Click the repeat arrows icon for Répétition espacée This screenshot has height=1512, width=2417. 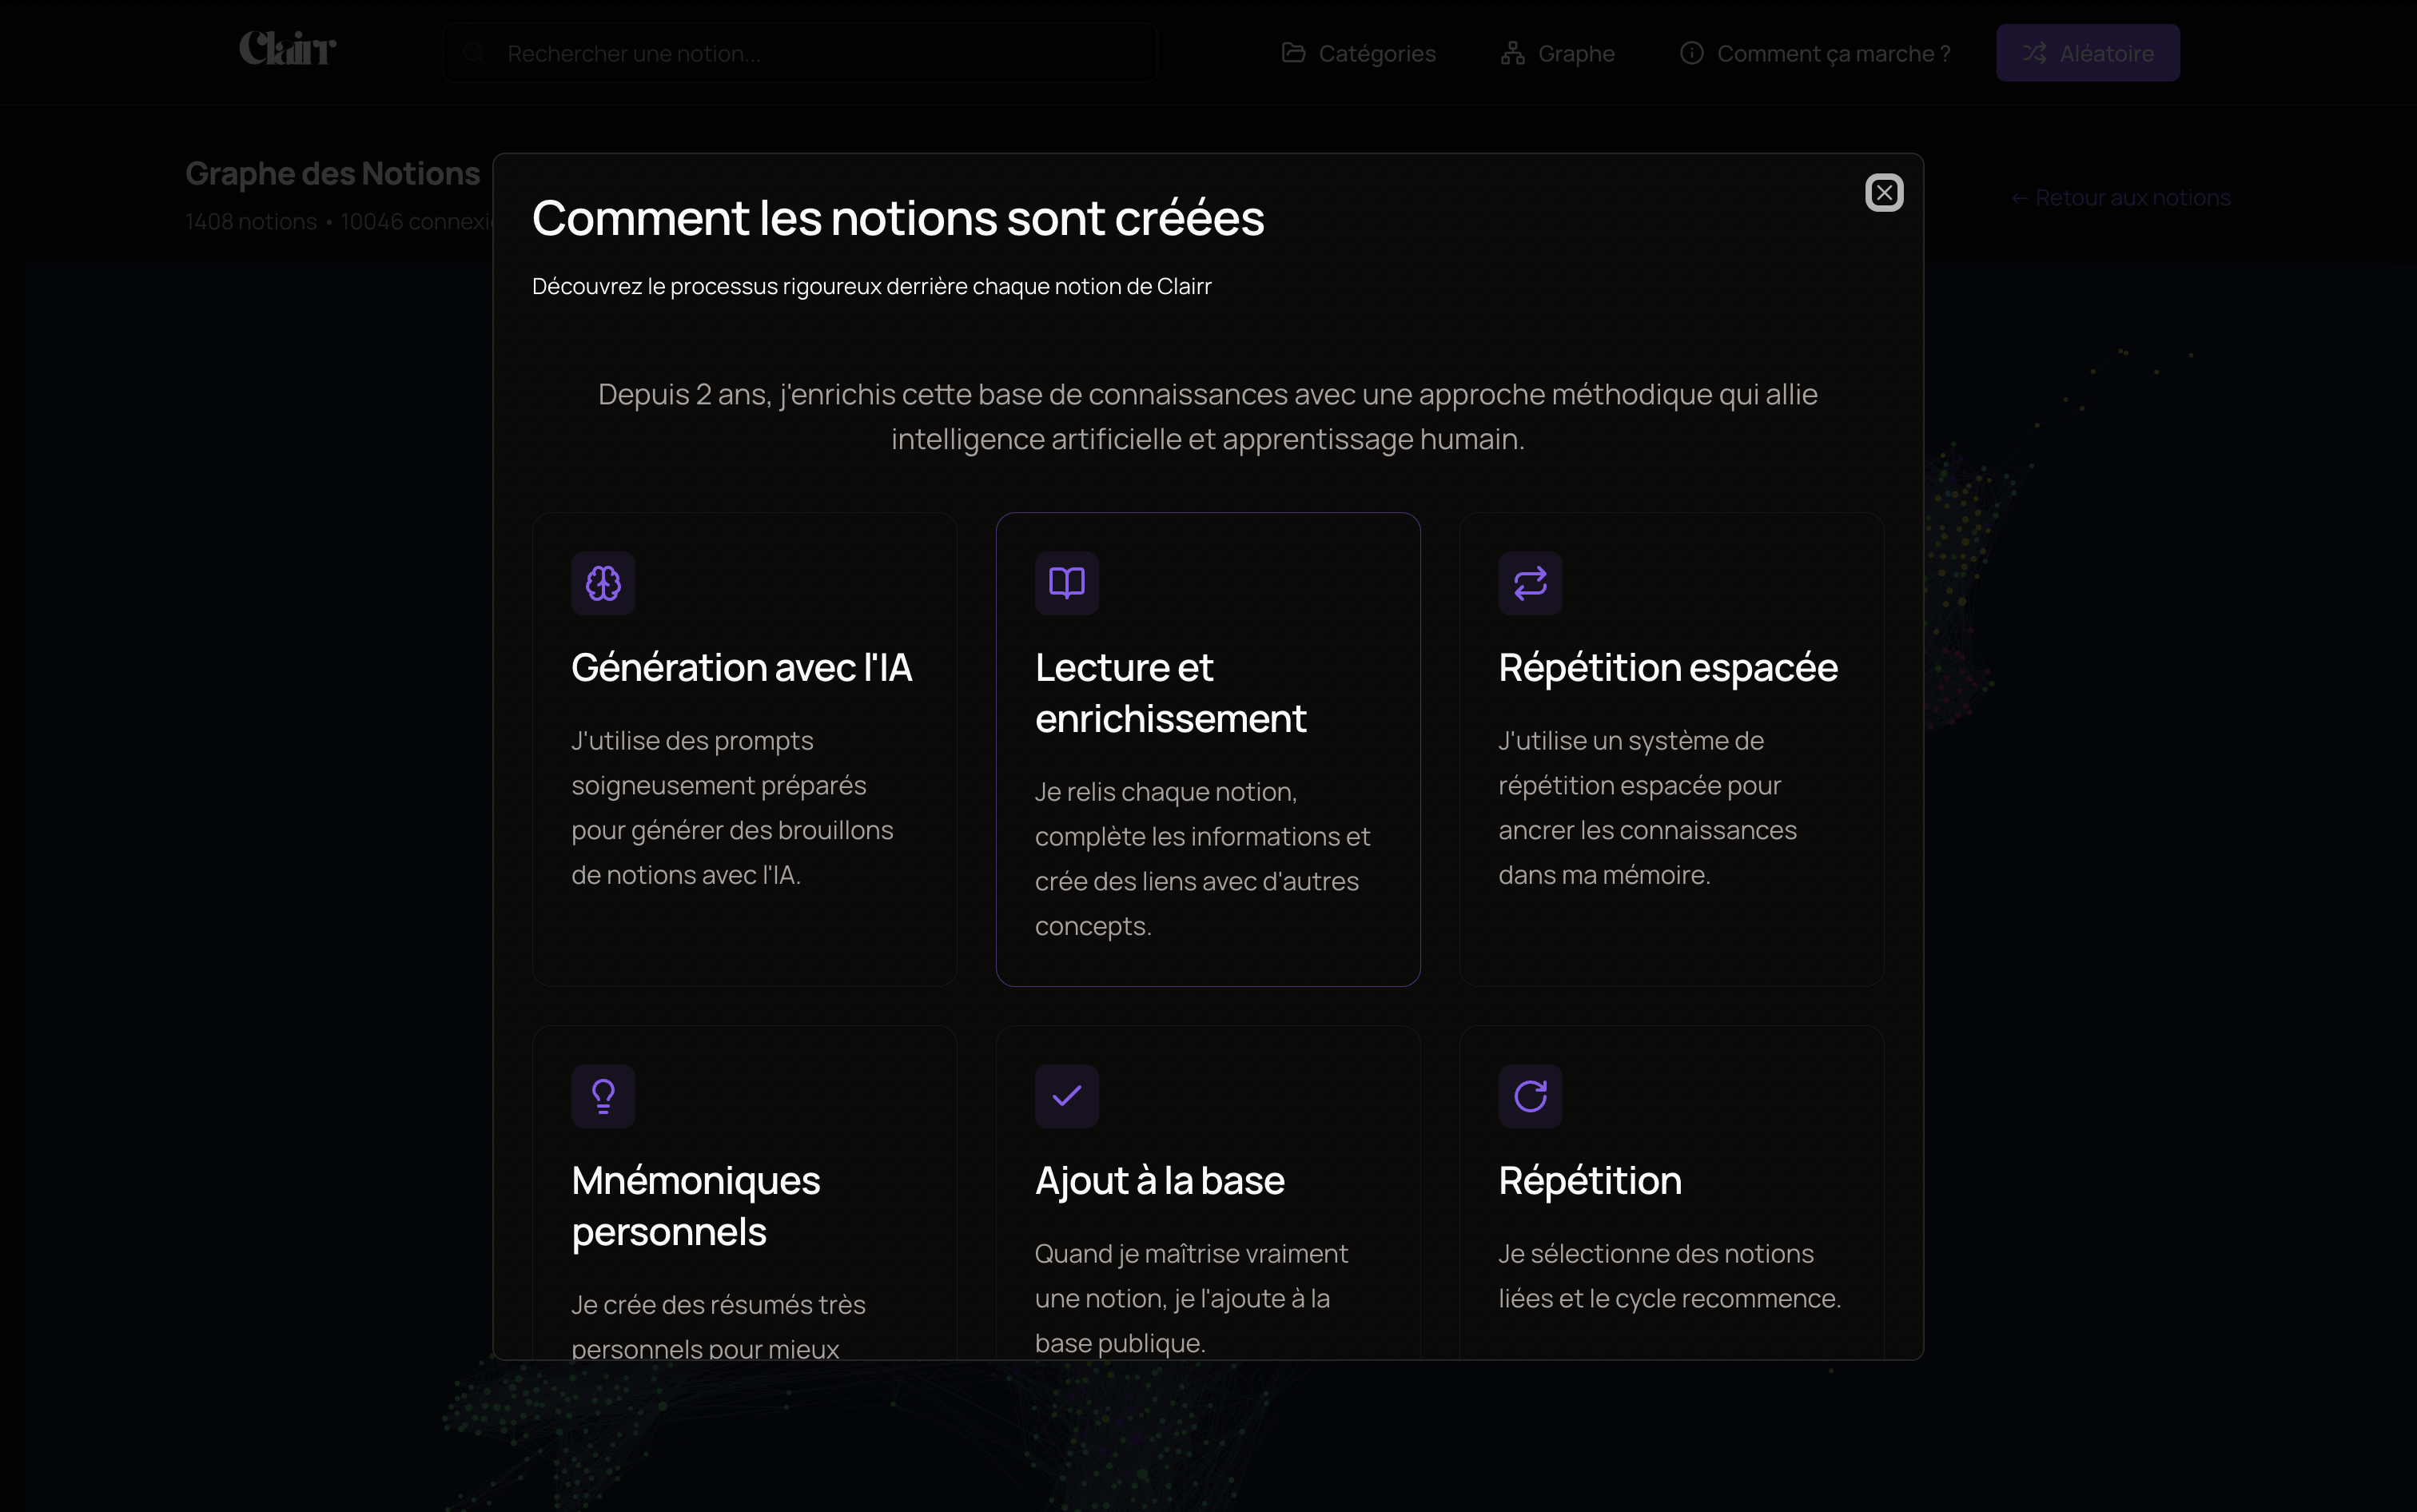coord(1529,583)
